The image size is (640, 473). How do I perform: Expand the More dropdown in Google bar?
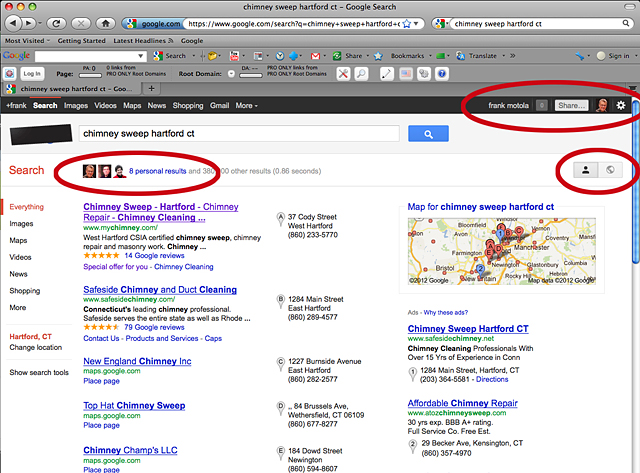pyautogui.click(x=247, y=105)
